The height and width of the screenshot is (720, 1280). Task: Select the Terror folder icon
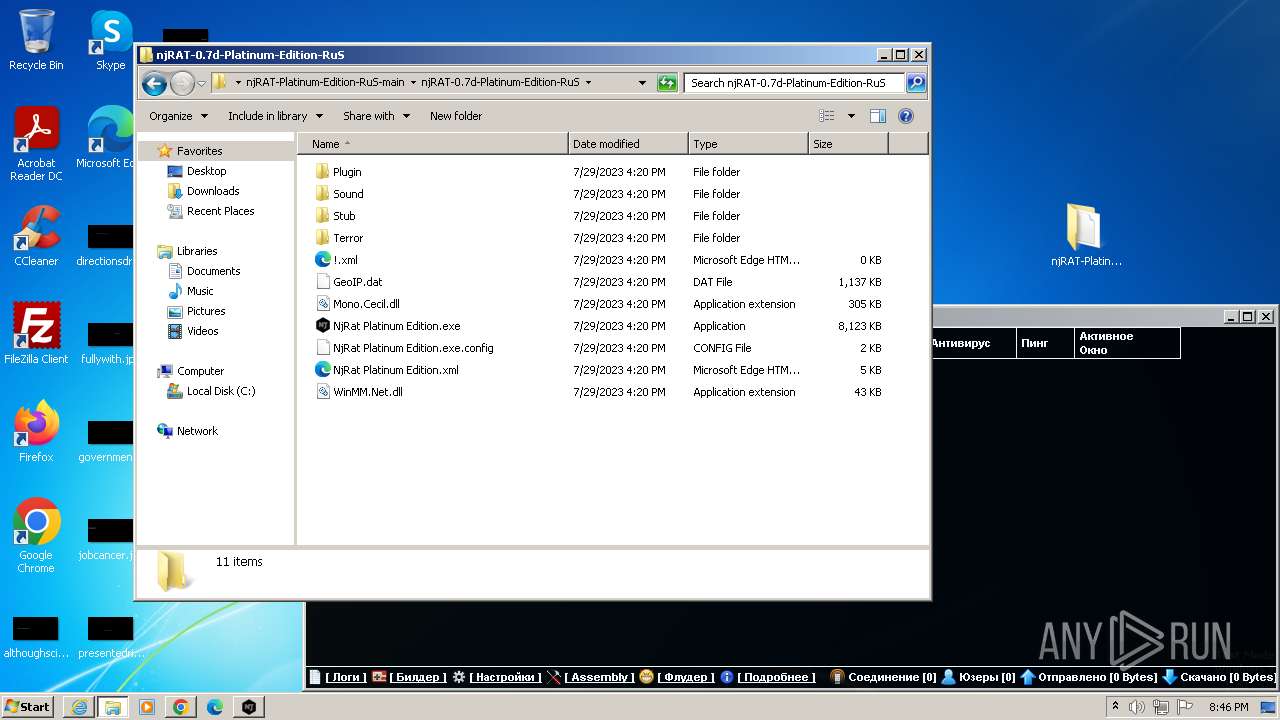[322, 238]
